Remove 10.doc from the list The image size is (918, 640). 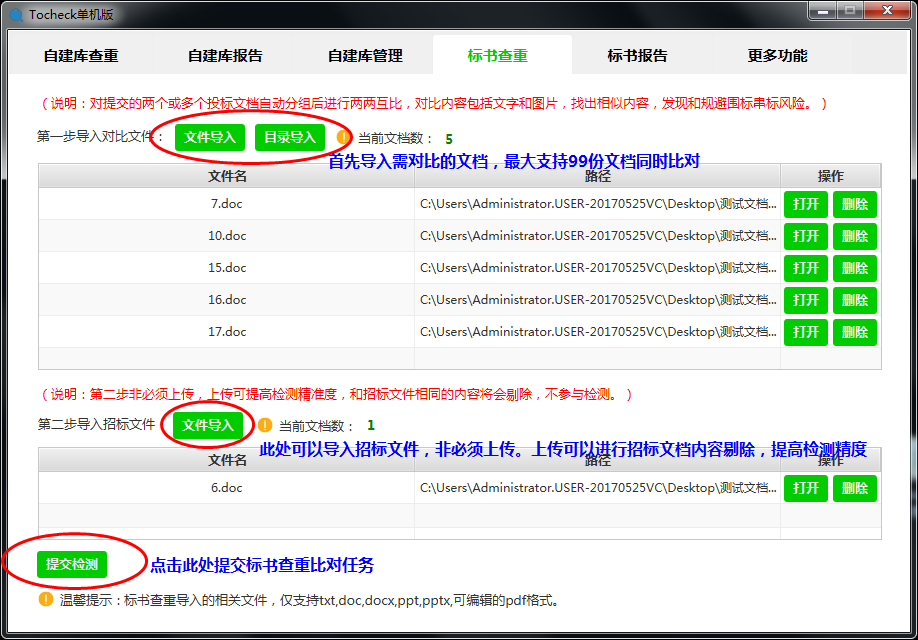point(854,236)
